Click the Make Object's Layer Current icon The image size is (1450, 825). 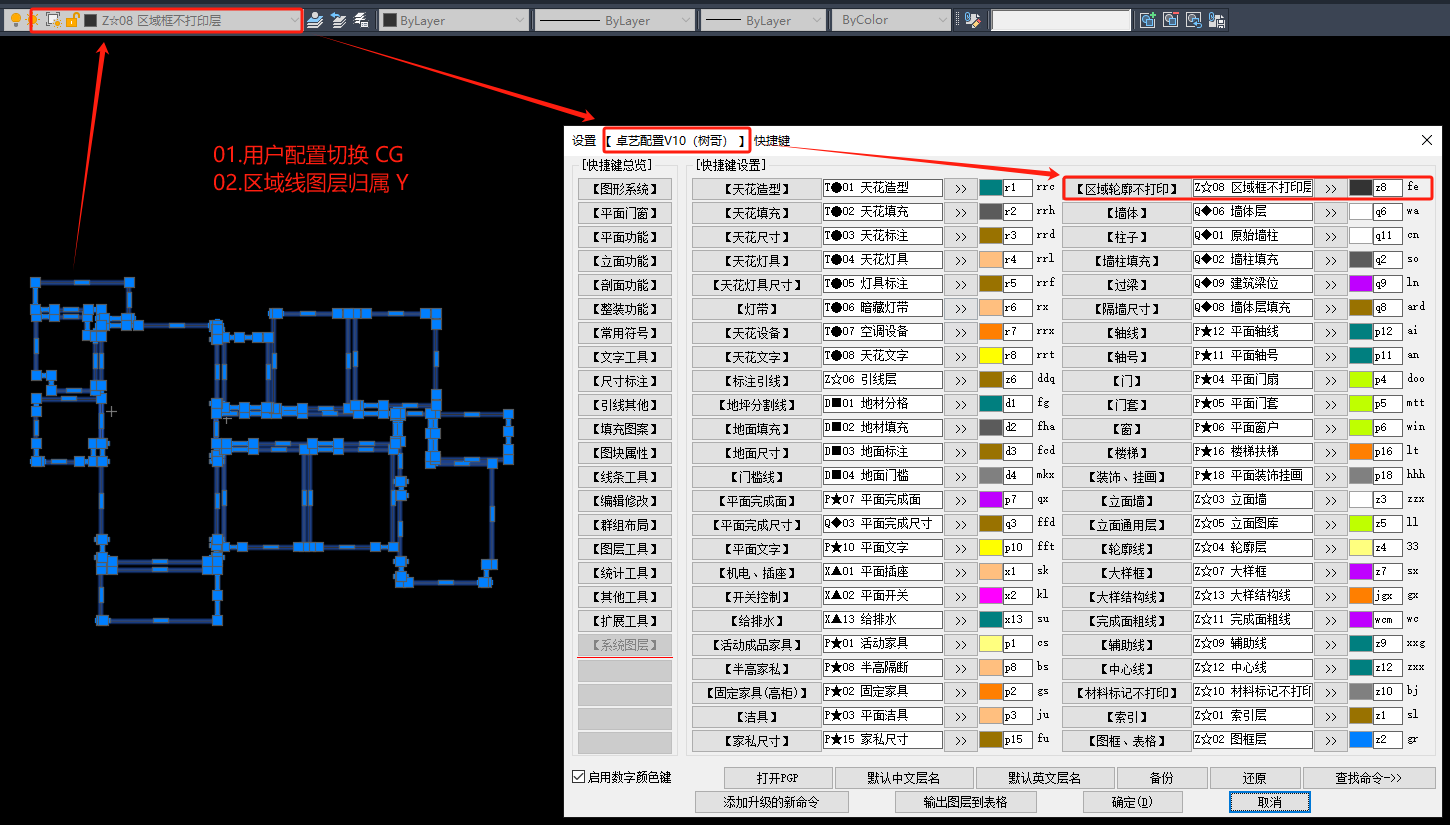point(315,20)
